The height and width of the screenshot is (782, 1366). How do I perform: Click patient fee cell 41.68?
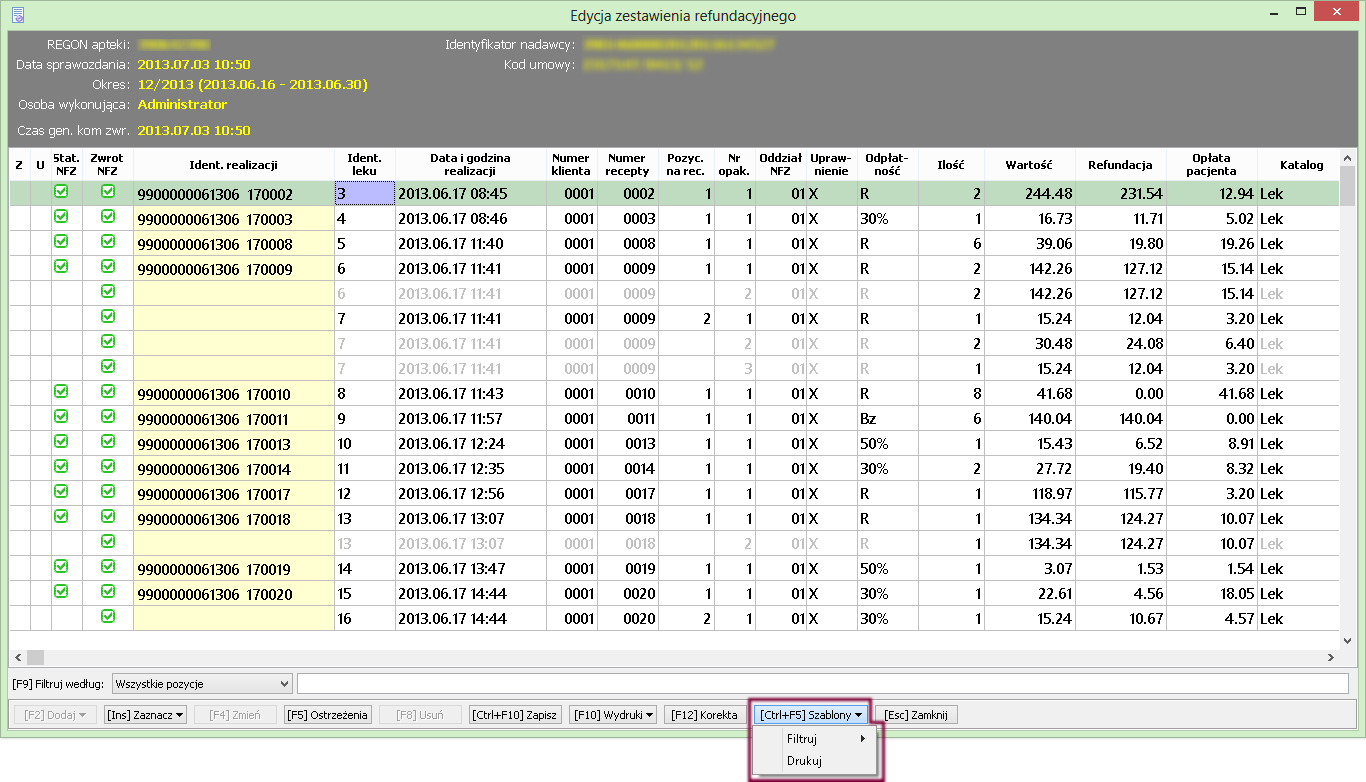[x=1212, y=394]
